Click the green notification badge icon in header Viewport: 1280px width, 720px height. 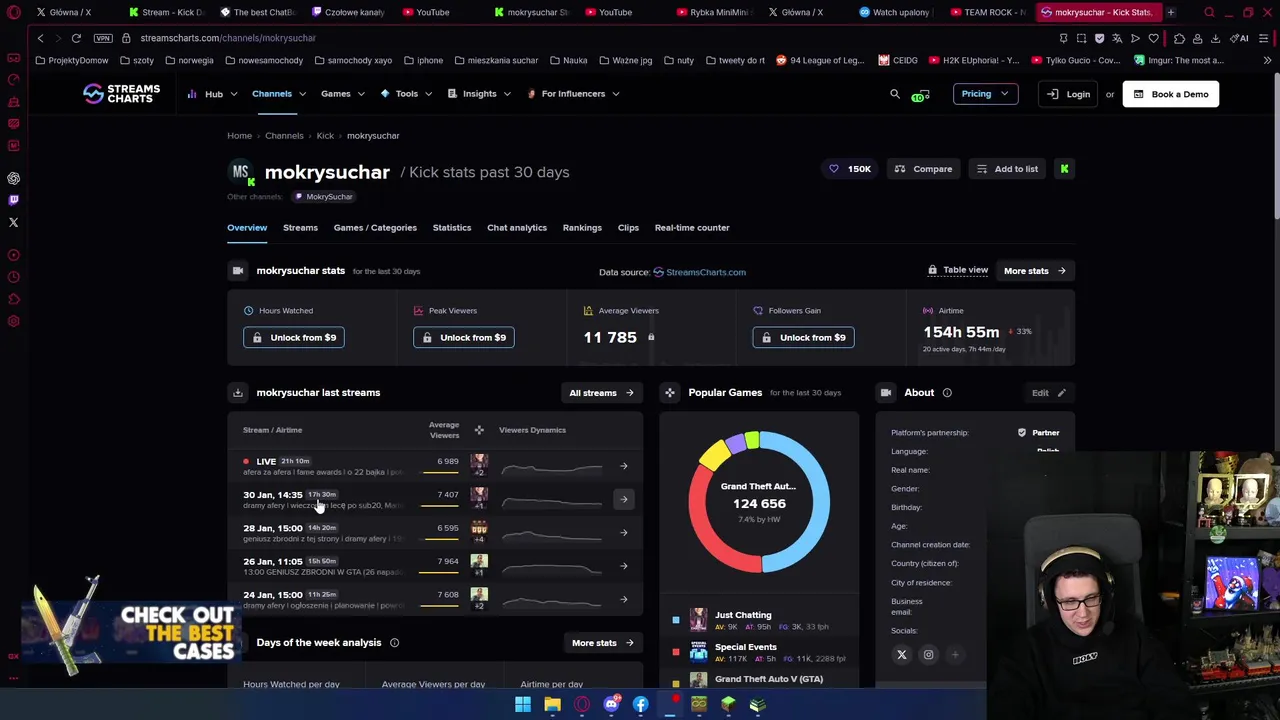(920, 95)
